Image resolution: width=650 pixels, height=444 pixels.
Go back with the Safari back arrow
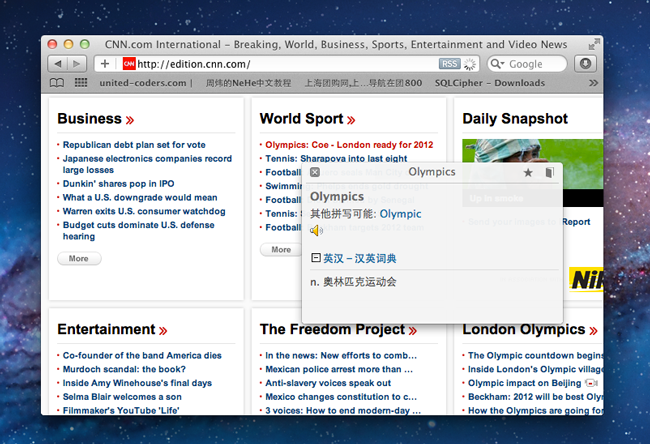pos(58,64)
